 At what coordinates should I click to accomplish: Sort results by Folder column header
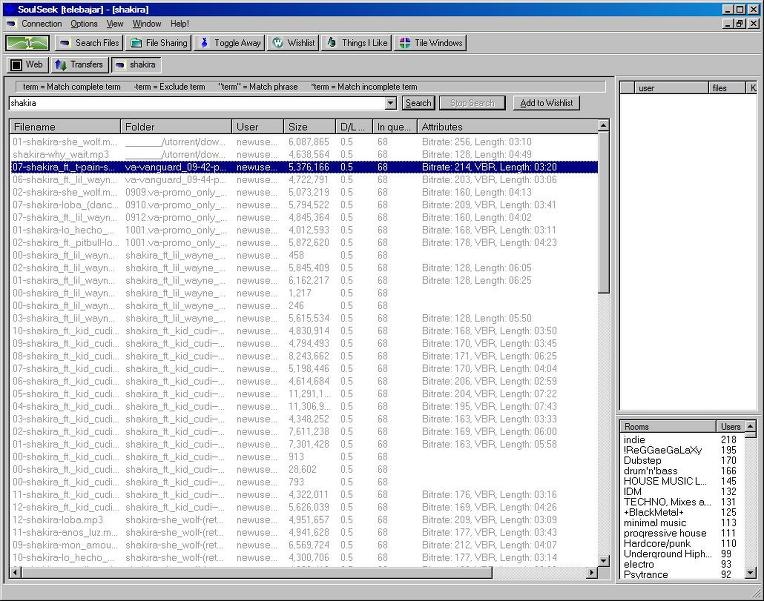(x=176, y=127)
